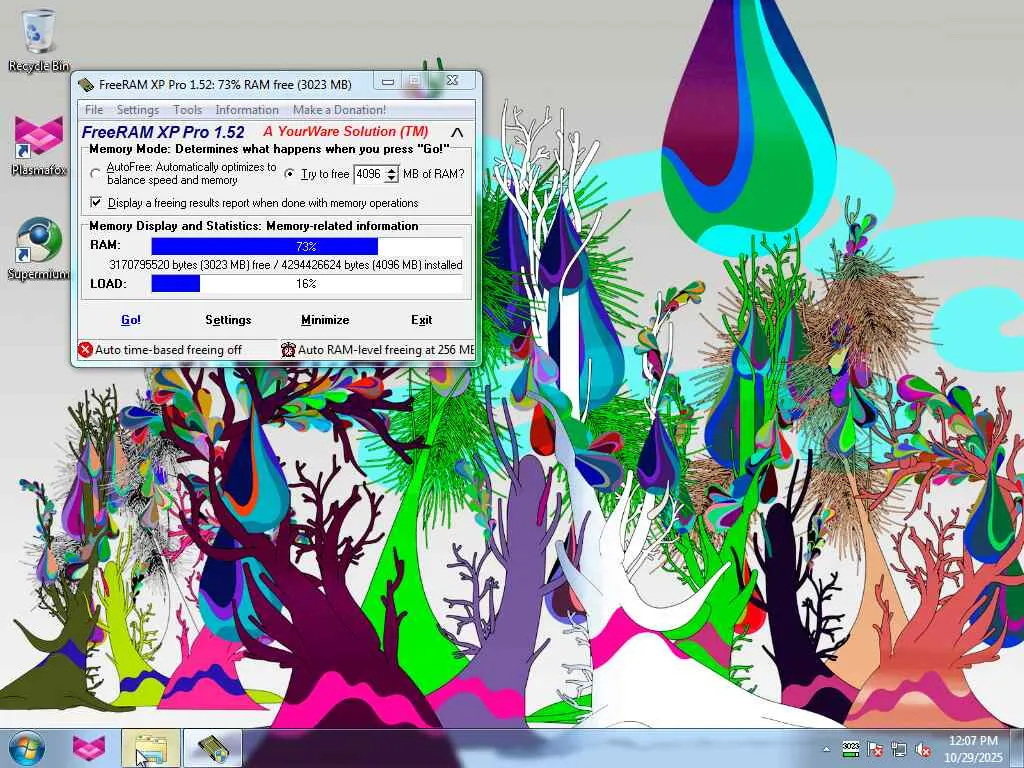Open the Make a Donation! menu
The image size is (1024, 768).
click(x=339, y=110)
